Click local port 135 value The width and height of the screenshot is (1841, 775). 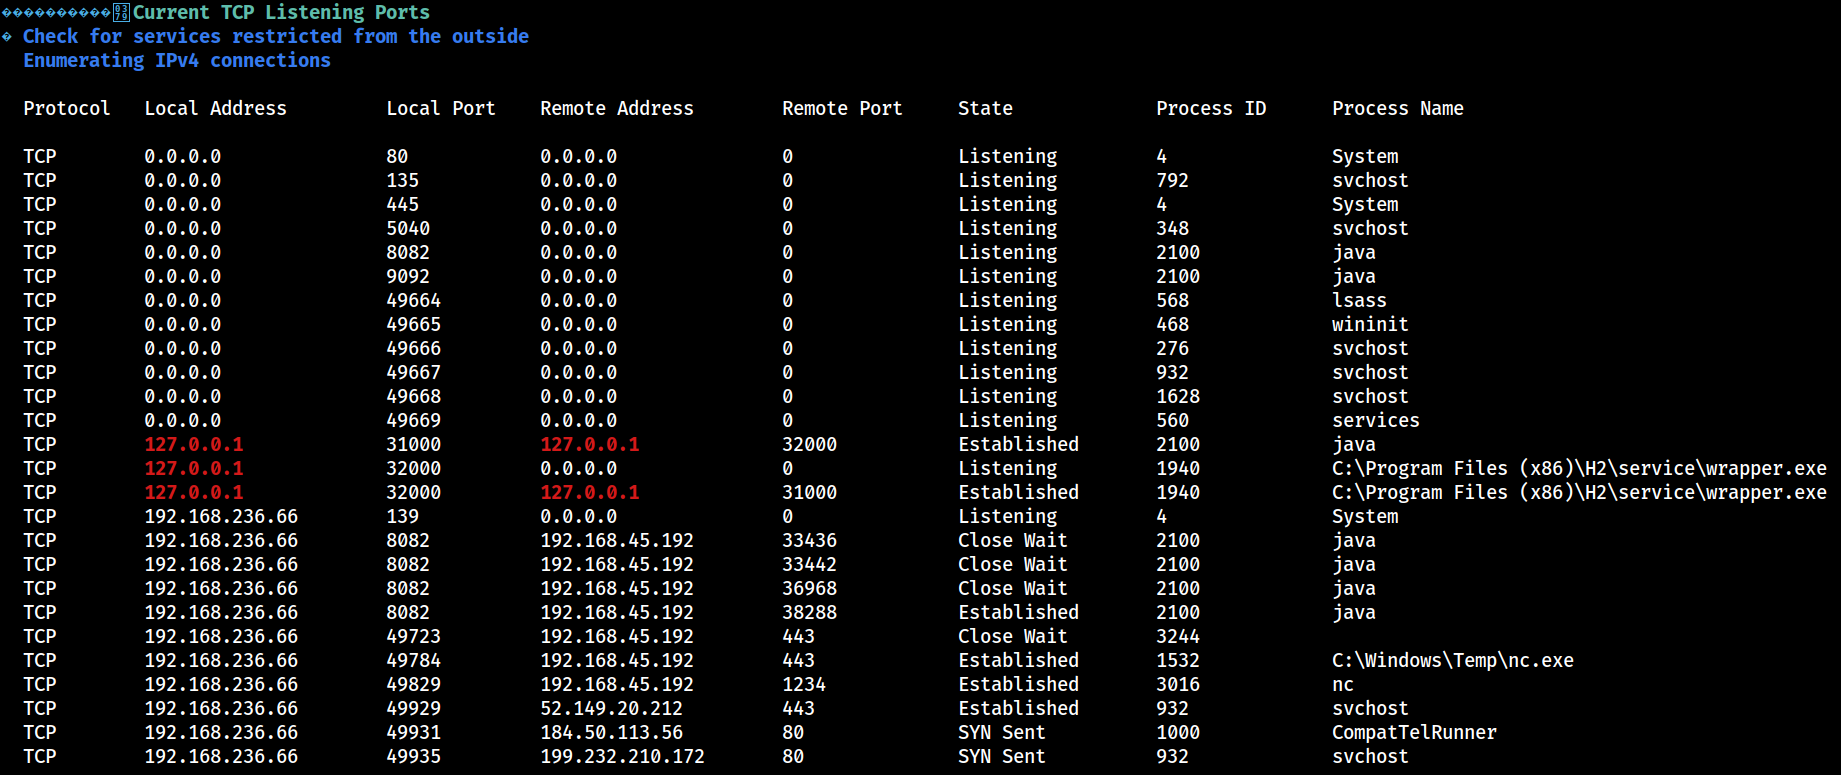tap(403, 180)
